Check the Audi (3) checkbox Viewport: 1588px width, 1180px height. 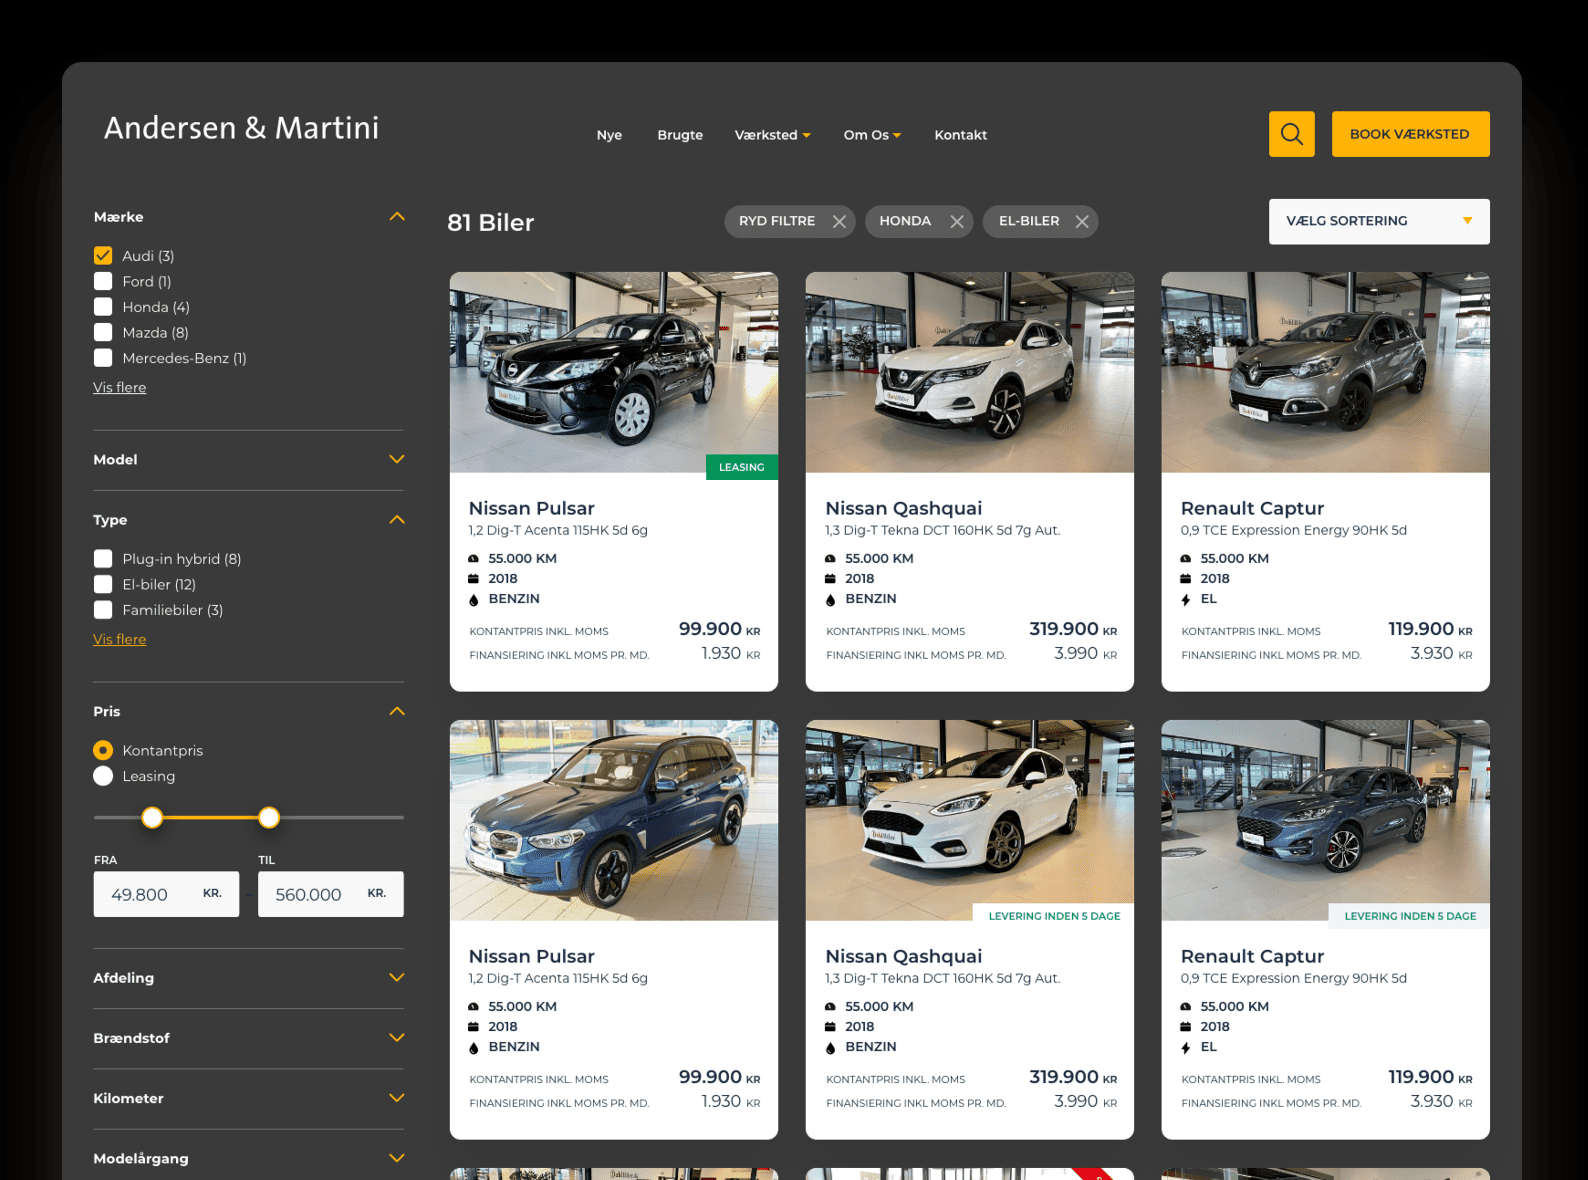click(103, 256)
